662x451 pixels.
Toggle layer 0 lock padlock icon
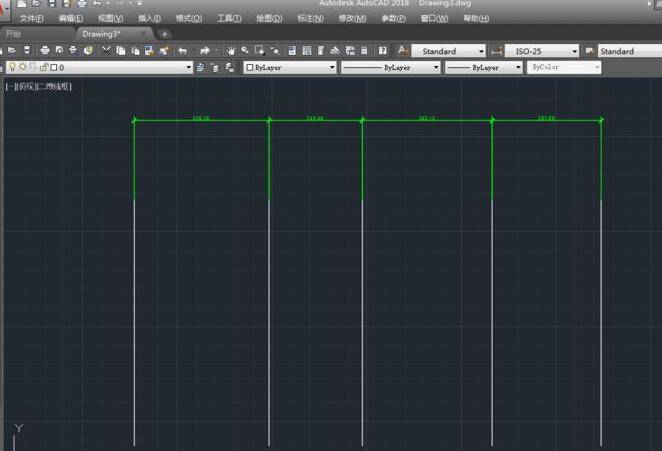click(42, 67)
